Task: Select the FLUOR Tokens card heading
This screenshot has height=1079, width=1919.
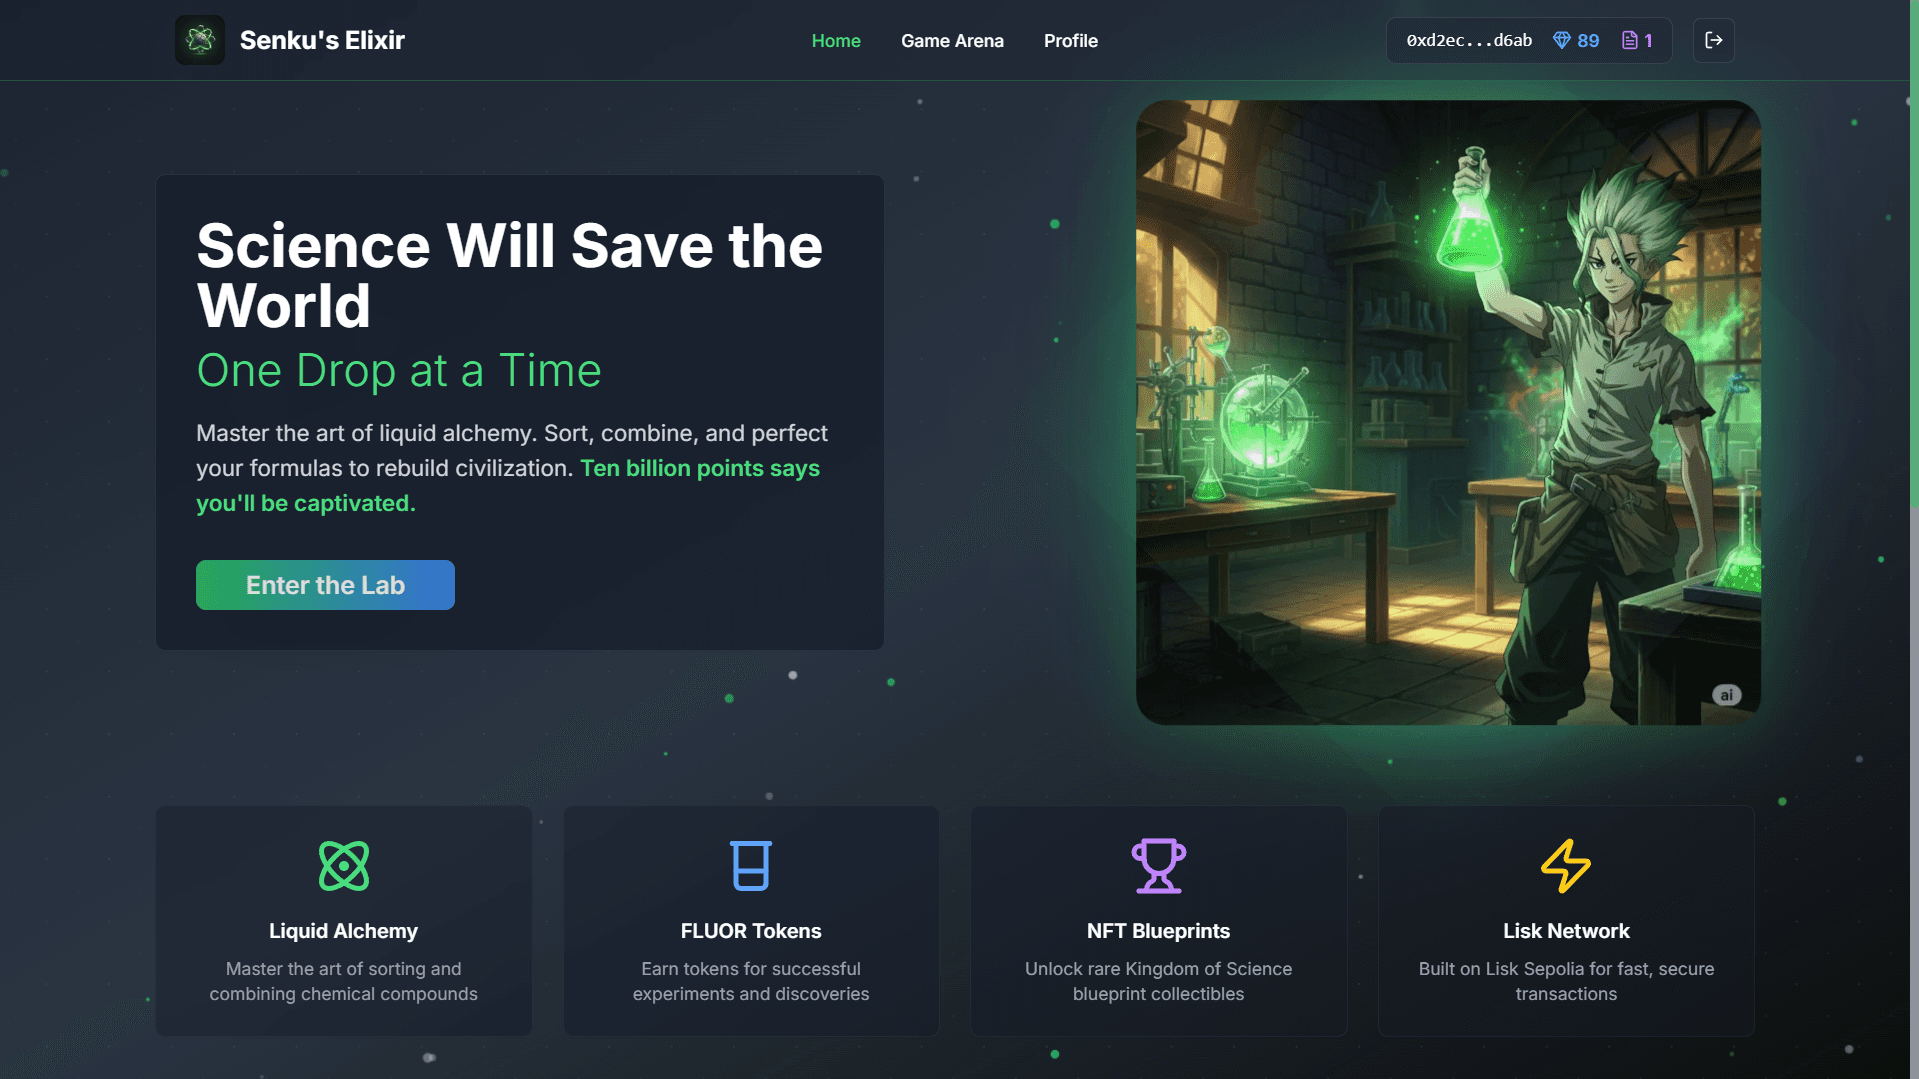Action: click(x=751, y=931)
